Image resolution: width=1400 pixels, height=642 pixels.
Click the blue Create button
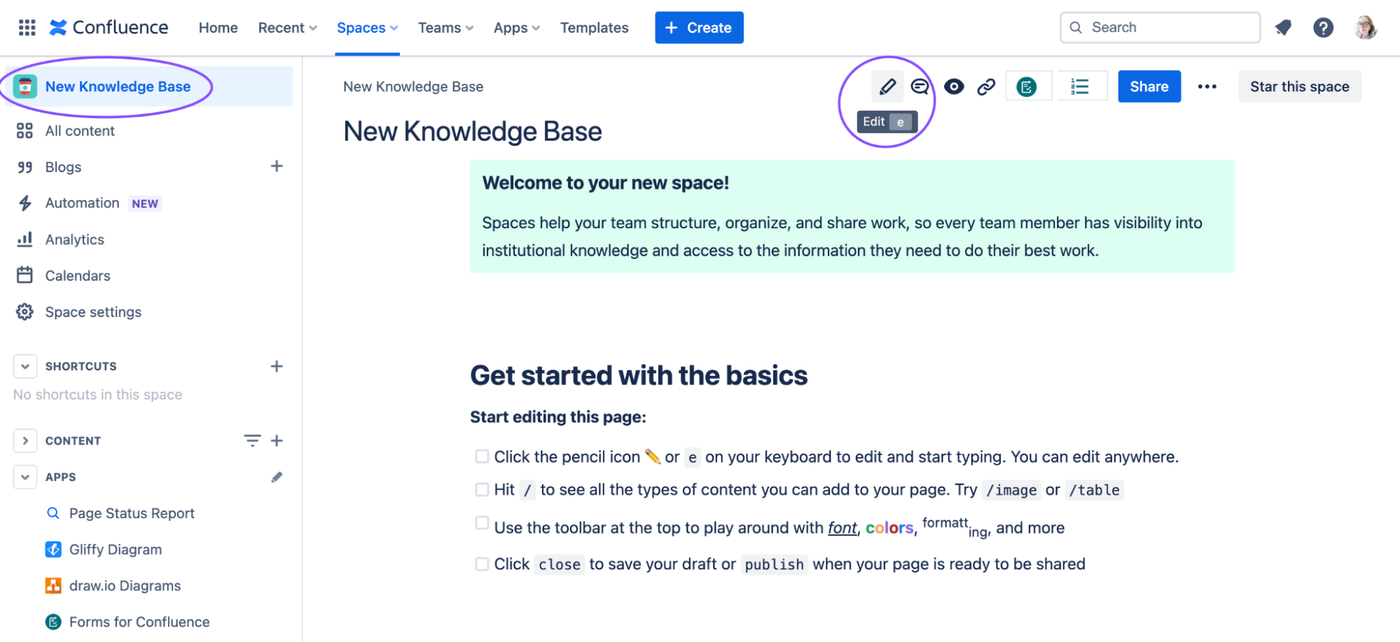point(699,28)
